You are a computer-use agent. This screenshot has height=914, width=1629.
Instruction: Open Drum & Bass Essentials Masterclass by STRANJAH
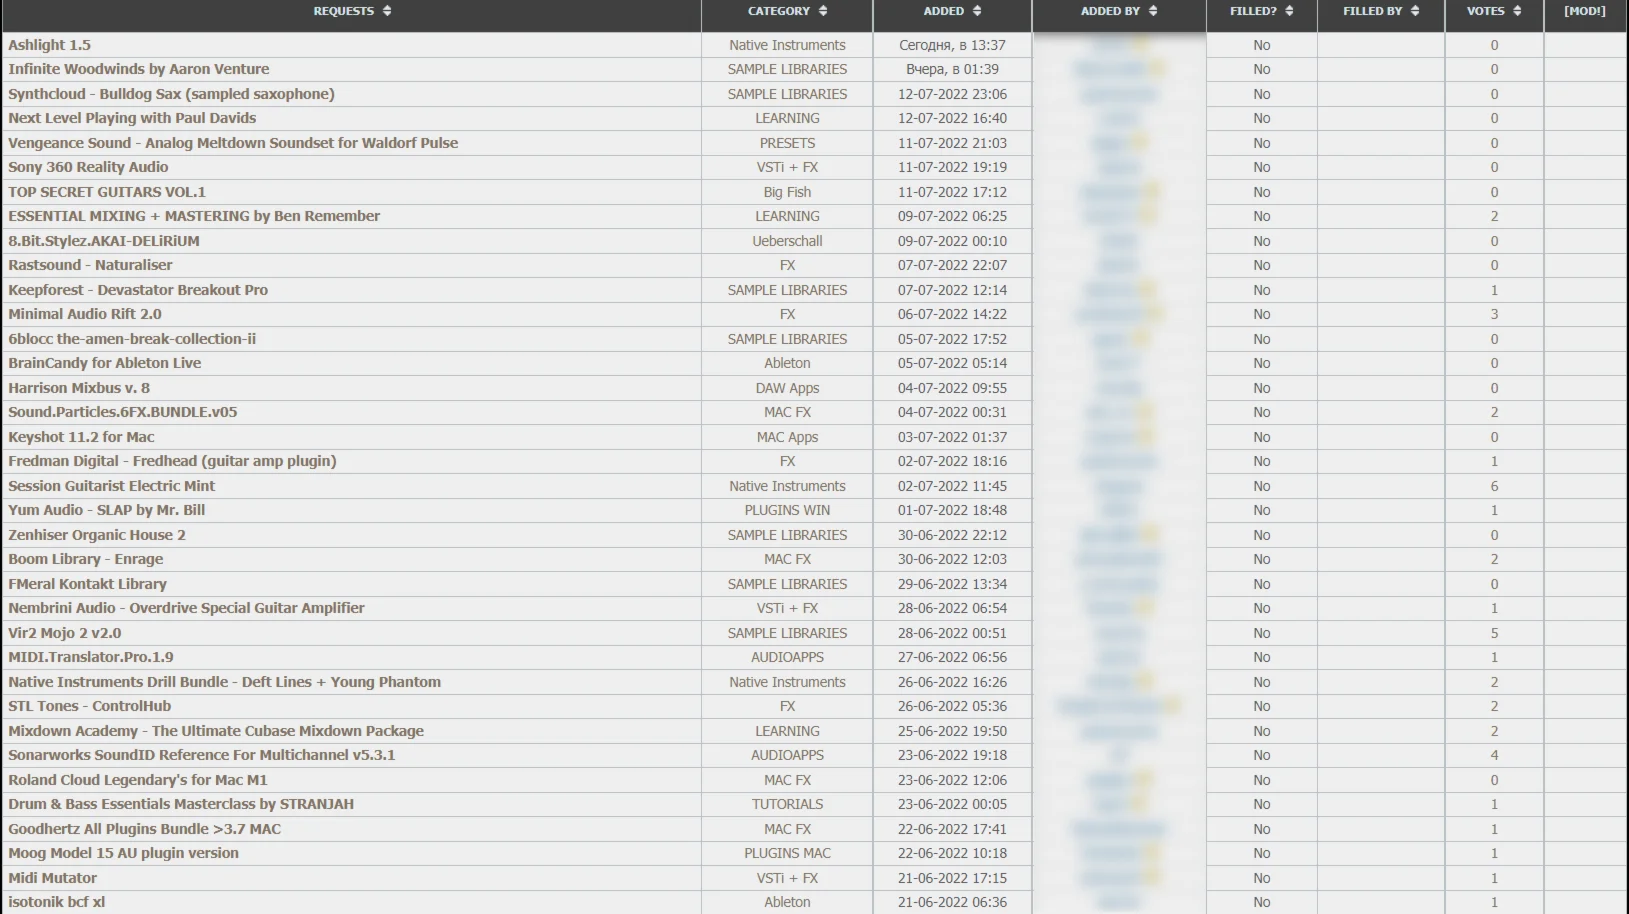(x=181, y=804)
